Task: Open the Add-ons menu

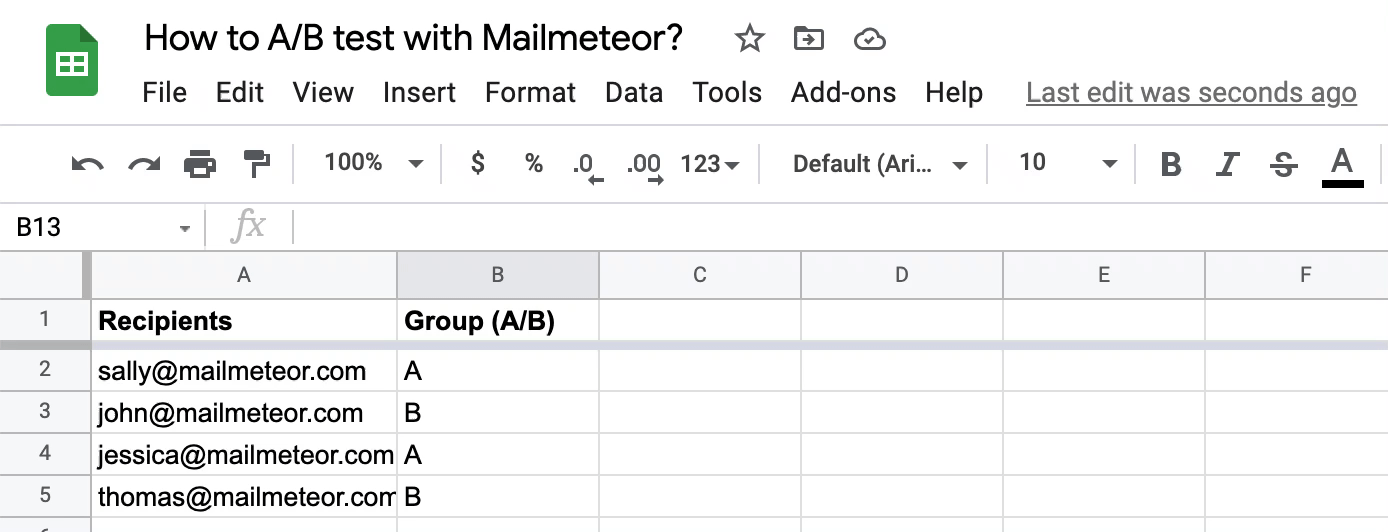Action: tap(843, 93)
